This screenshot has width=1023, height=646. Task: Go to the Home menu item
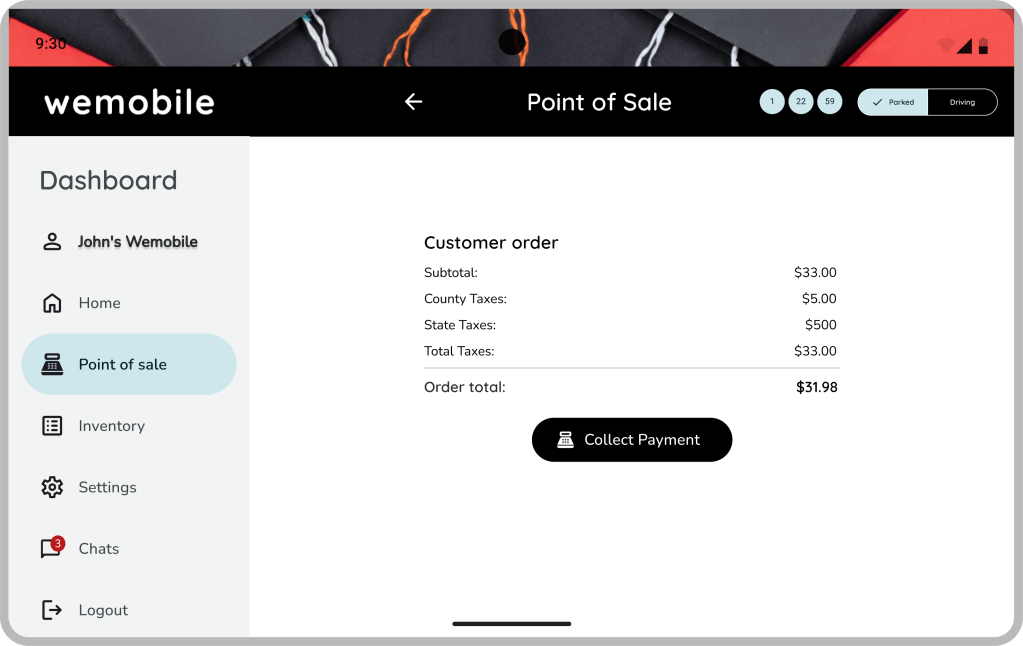coord(100,303)
